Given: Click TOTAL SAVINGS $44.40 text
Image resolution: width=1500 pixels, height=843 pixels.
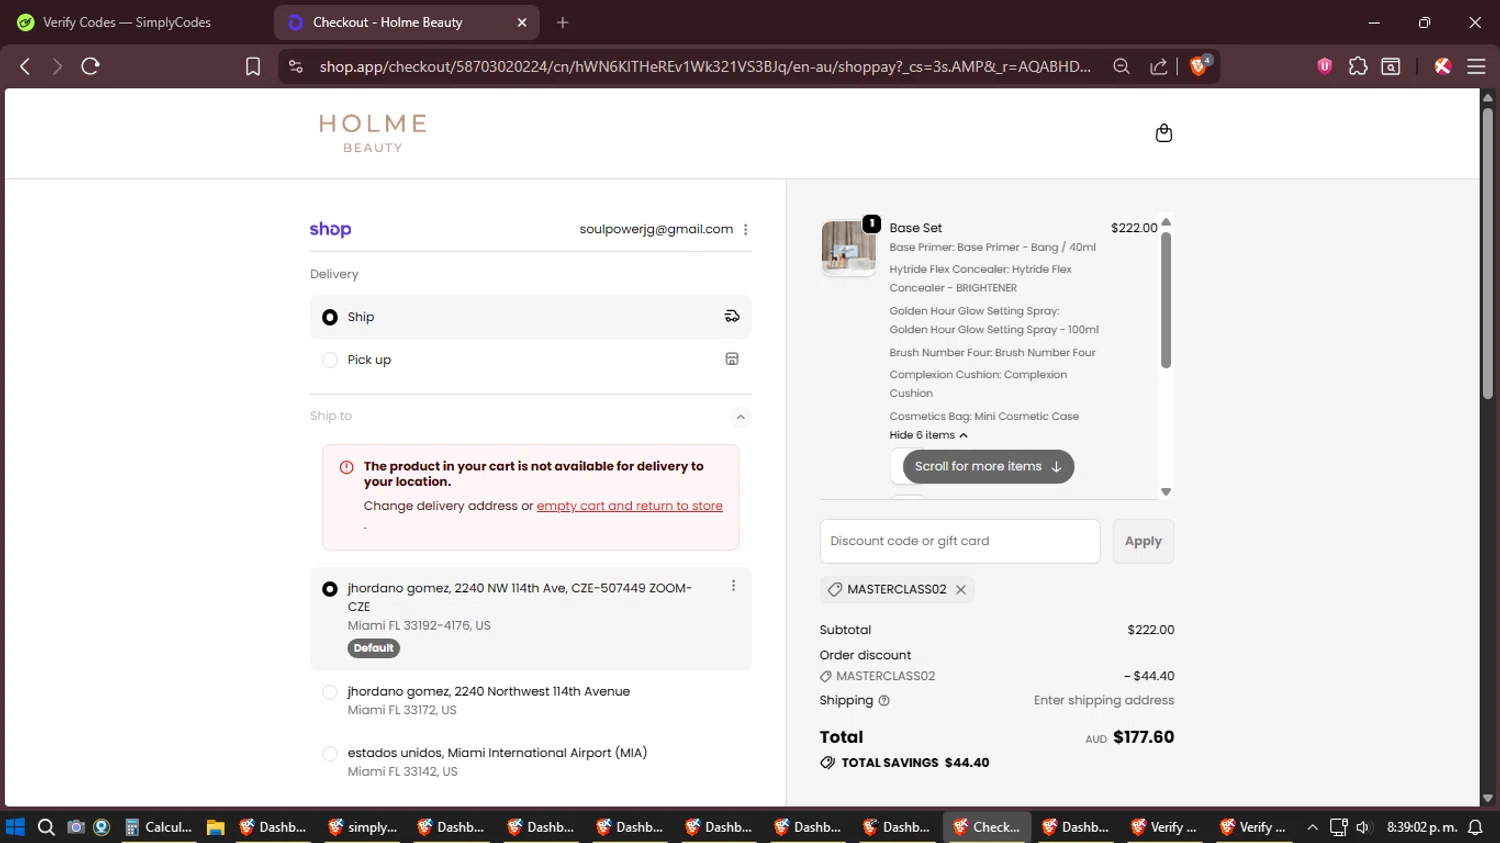Looking at the screenshot, I should [x=915, y=762].
